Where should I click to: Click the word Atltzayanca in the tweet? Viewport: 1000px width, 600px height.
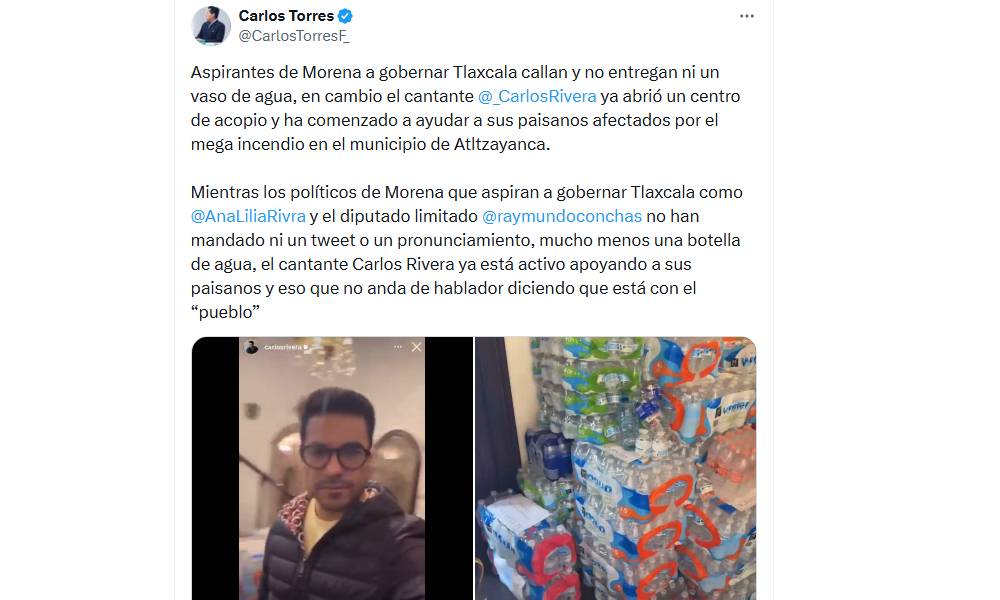[x=501, y=144]
